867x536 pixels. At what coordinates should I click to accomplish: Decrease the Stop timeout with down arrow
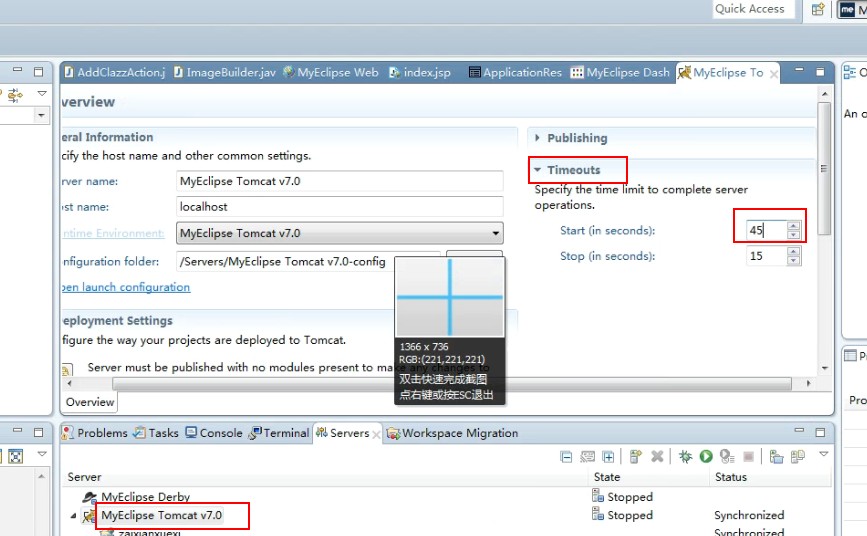click(x=793, y=261)
